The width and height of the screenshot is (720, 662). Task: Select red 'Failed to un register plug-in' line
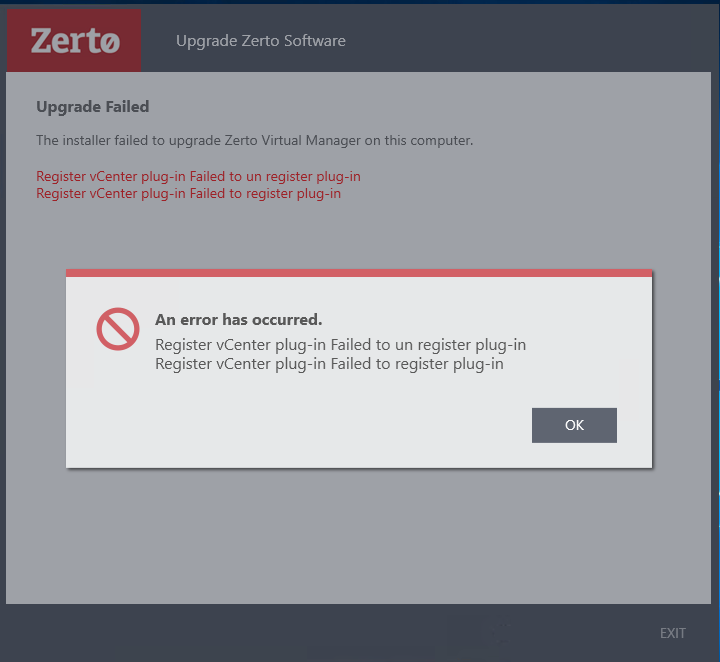[x=198, y=177]
